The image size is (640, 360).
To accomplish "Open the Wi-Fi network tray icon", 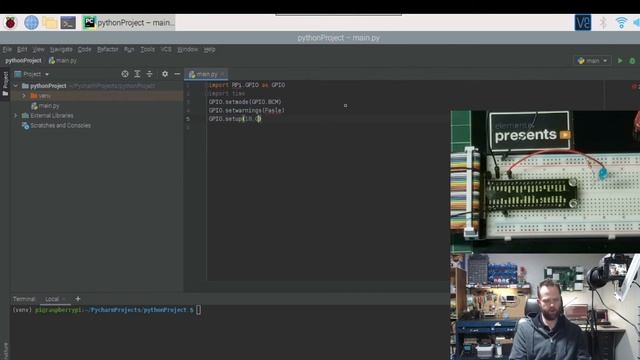I will (x=621, y=22).
